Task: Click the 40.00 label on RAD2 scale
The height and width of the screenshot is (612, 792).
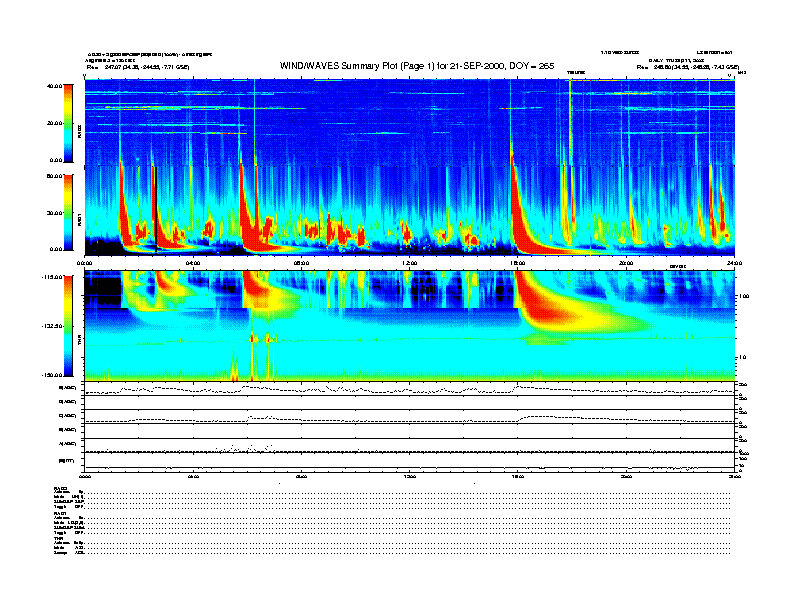Action: (x=54, y=86)
